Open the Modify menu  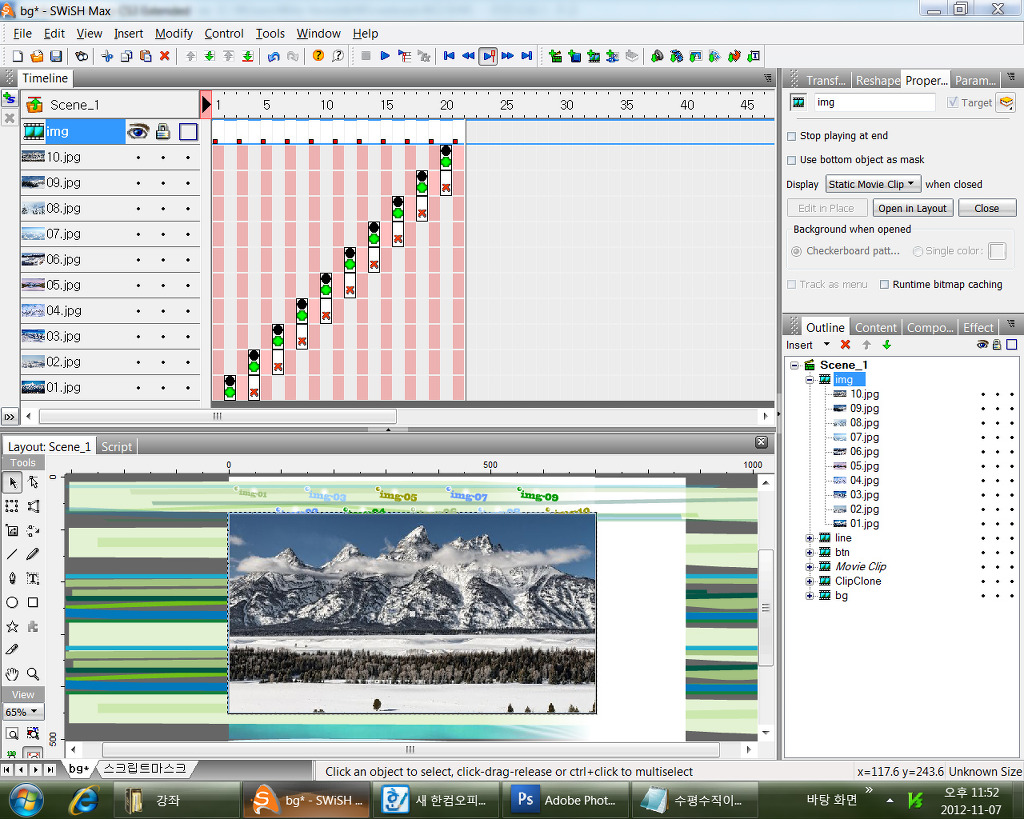tap(174, 33)
